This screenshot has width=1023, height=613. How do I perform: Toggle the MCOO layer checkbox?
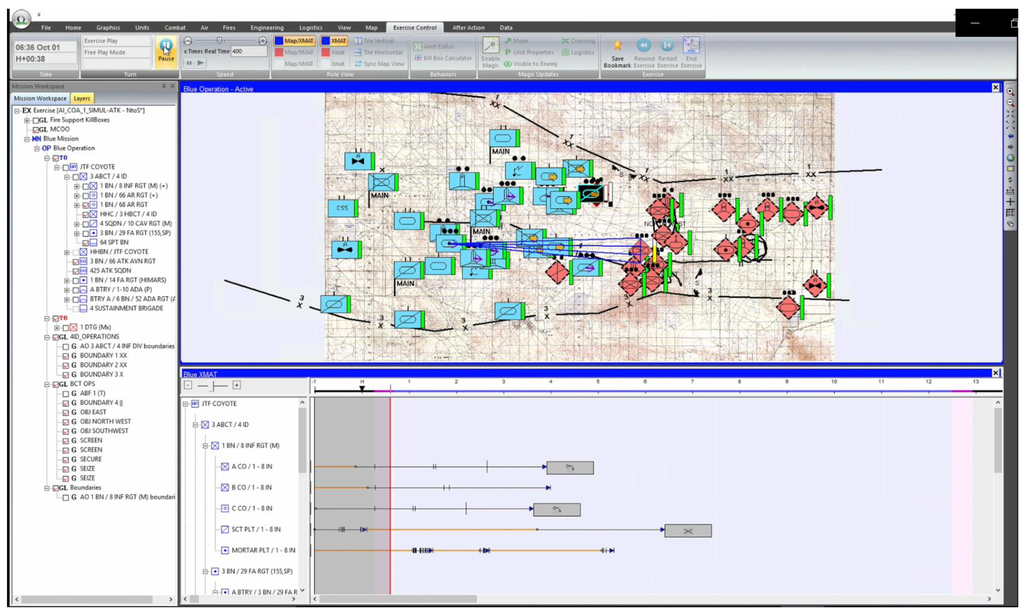(x=37, y=130)
